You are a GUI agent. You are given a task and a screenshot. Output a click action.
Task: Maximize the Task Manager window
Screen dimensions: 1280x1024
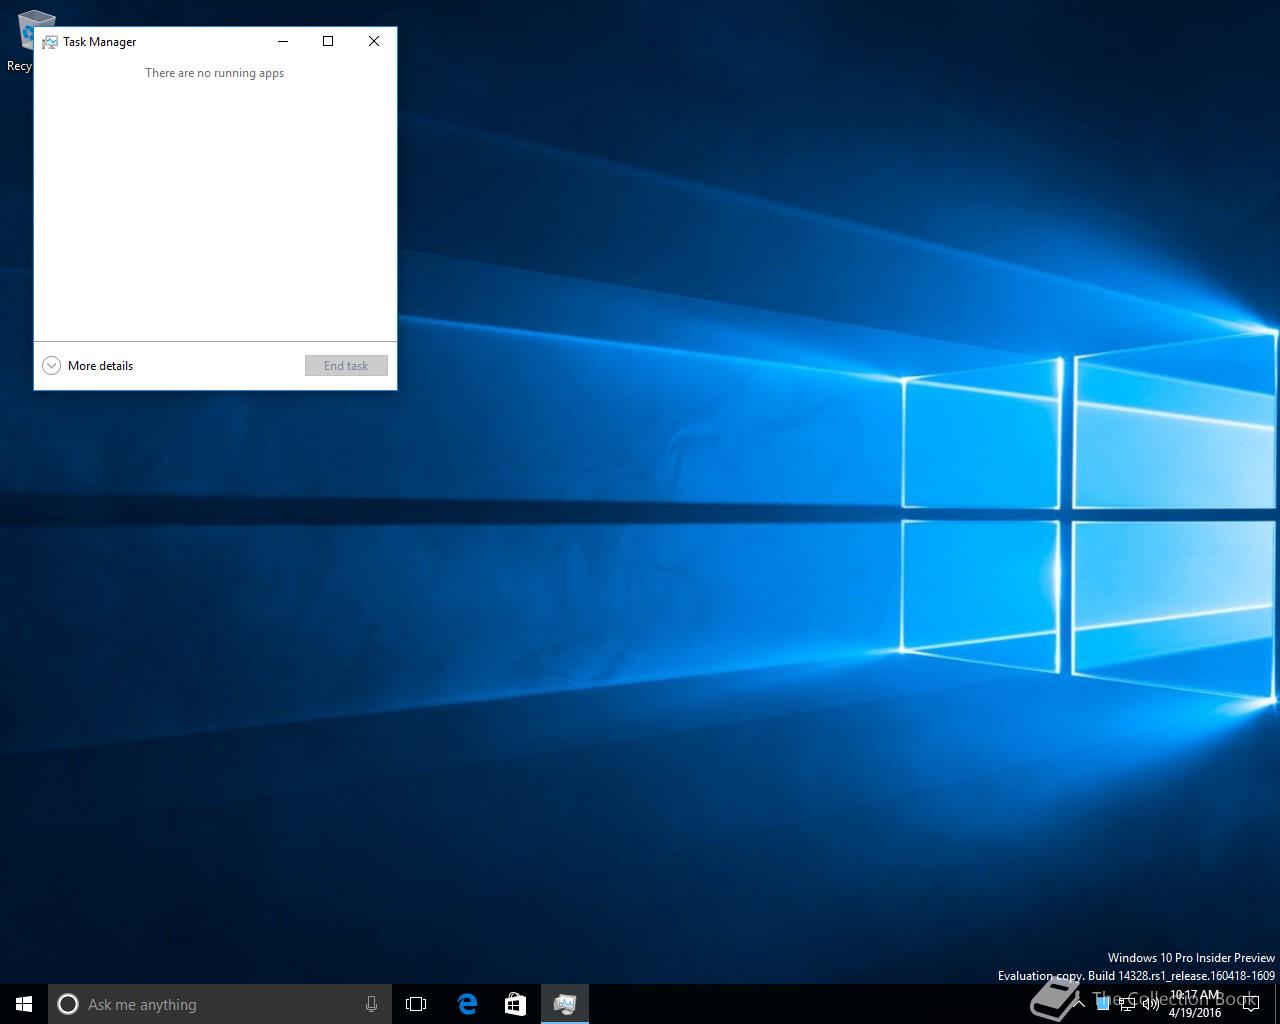(328, 41)
